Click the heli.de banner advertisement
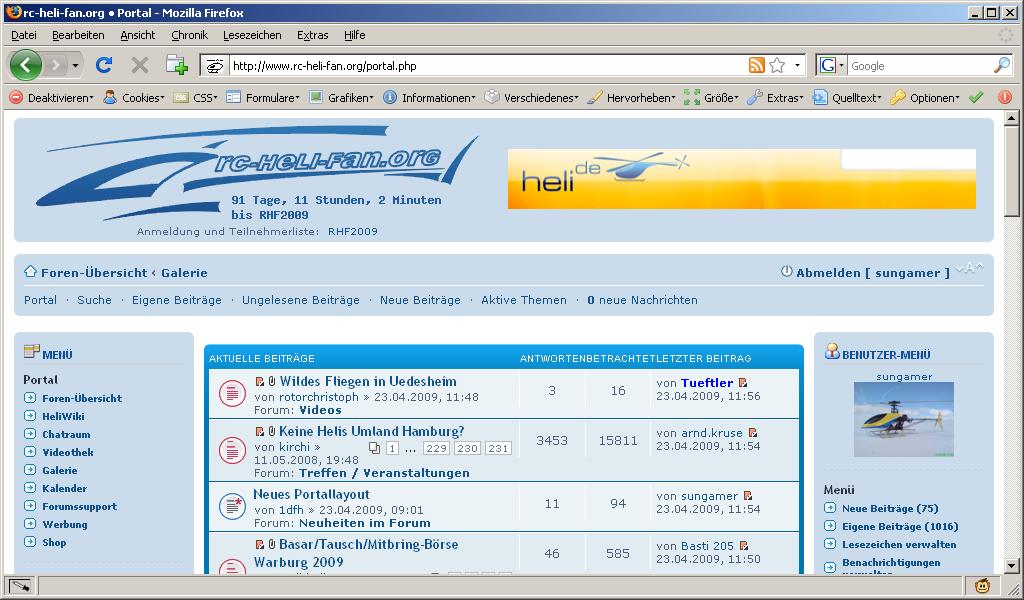 742,179
